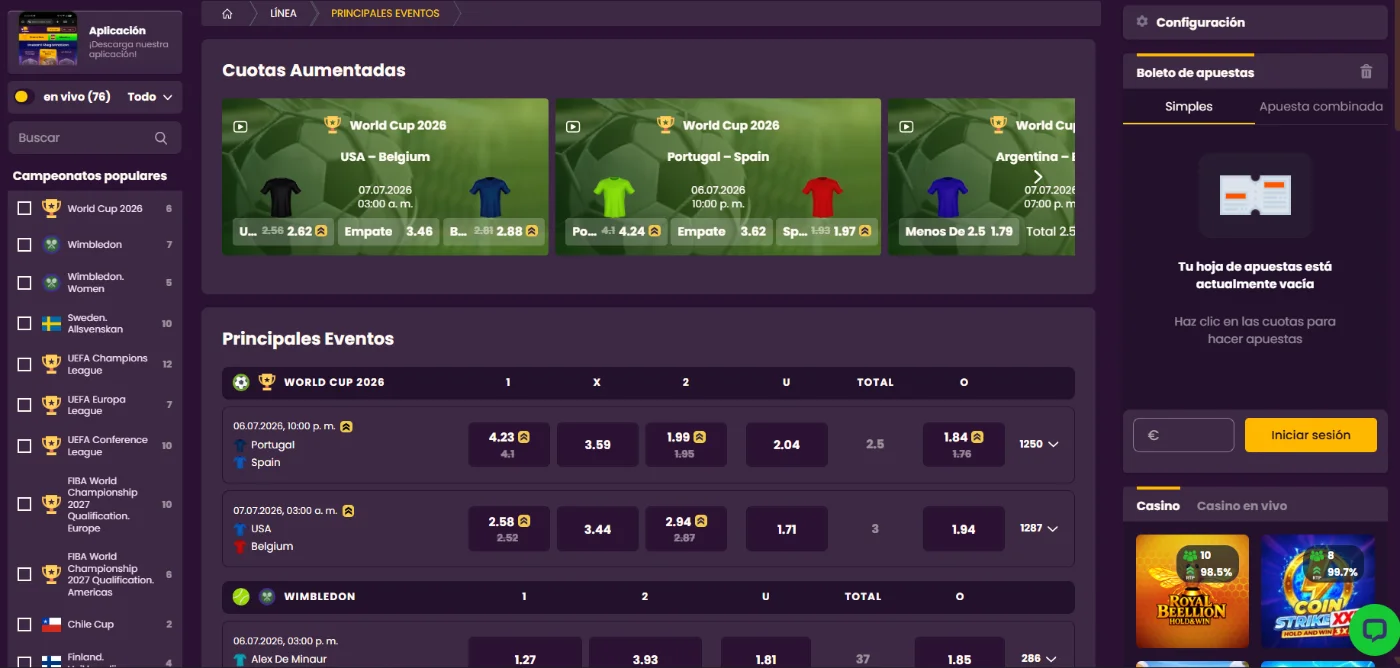Viewport: 1400px width, 668px height.
Task: Open FIBA World Championship 2027 Qualification. Europe
Action: click(95, 504)
